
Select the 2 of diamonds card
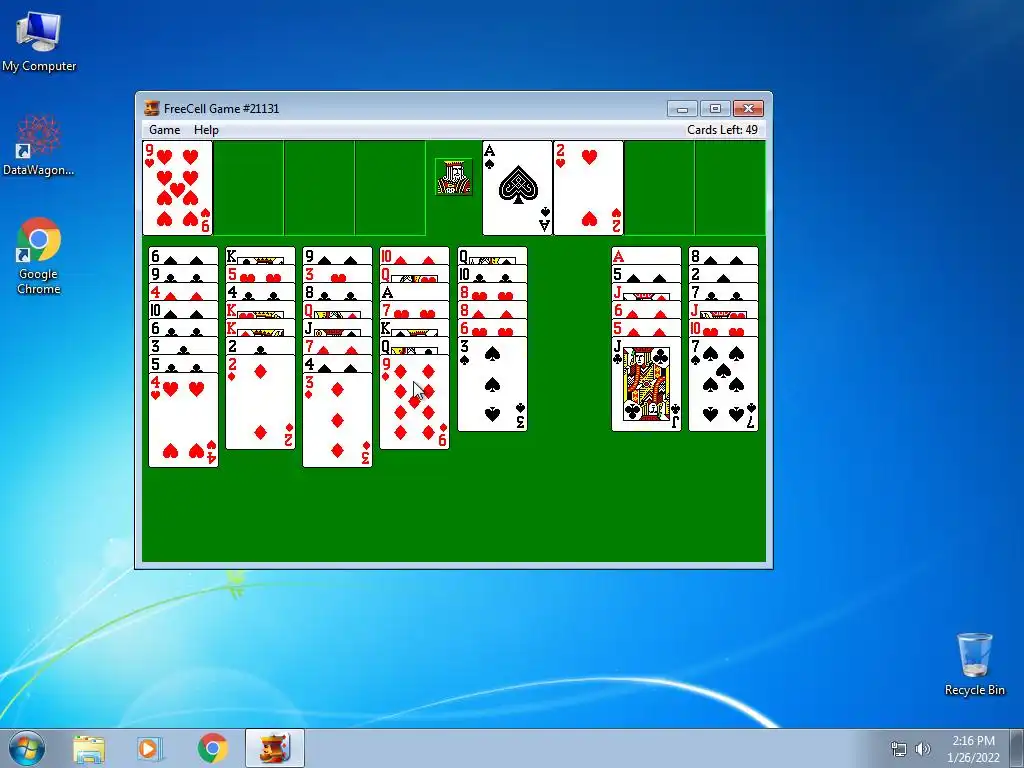tap(261, 402)
